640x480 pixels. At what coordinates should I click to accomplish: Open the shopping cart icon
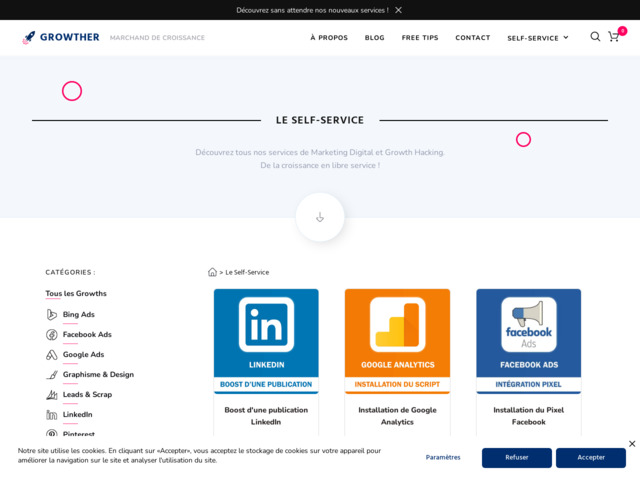[x=613, y=37]
